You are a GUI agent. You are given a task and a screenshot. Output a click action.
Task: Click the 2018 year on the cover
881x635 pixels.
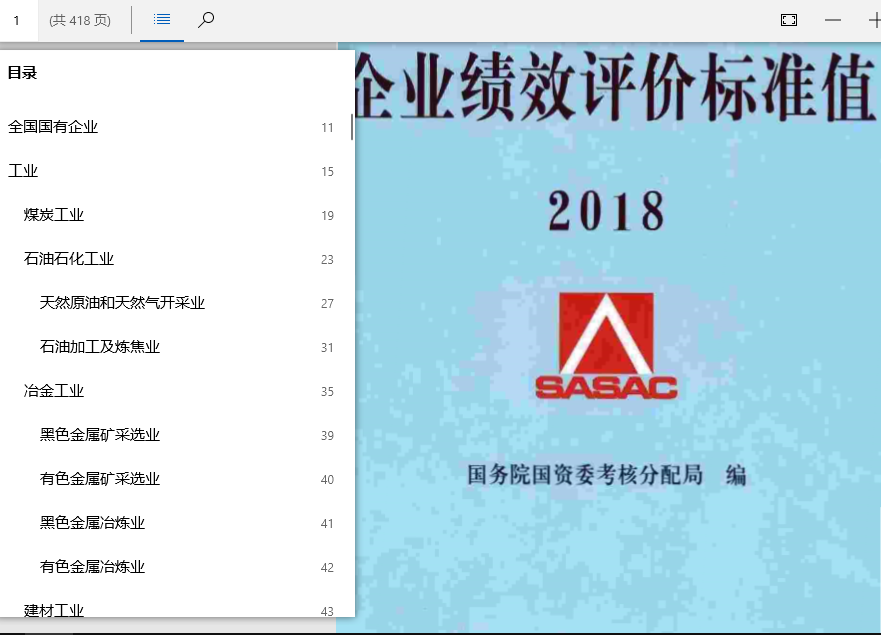coord(606,211)
